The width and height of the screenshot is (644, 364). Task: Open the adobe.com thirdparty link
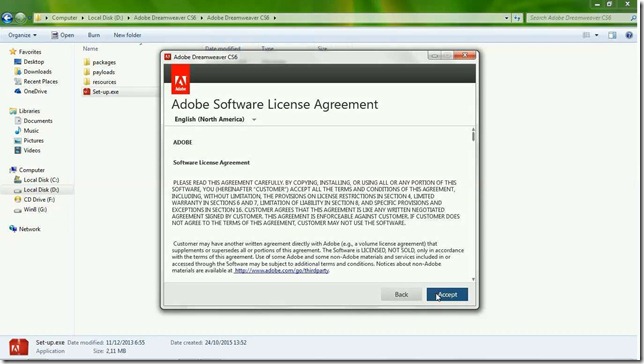pyautogui.click(x=281, y=271)
